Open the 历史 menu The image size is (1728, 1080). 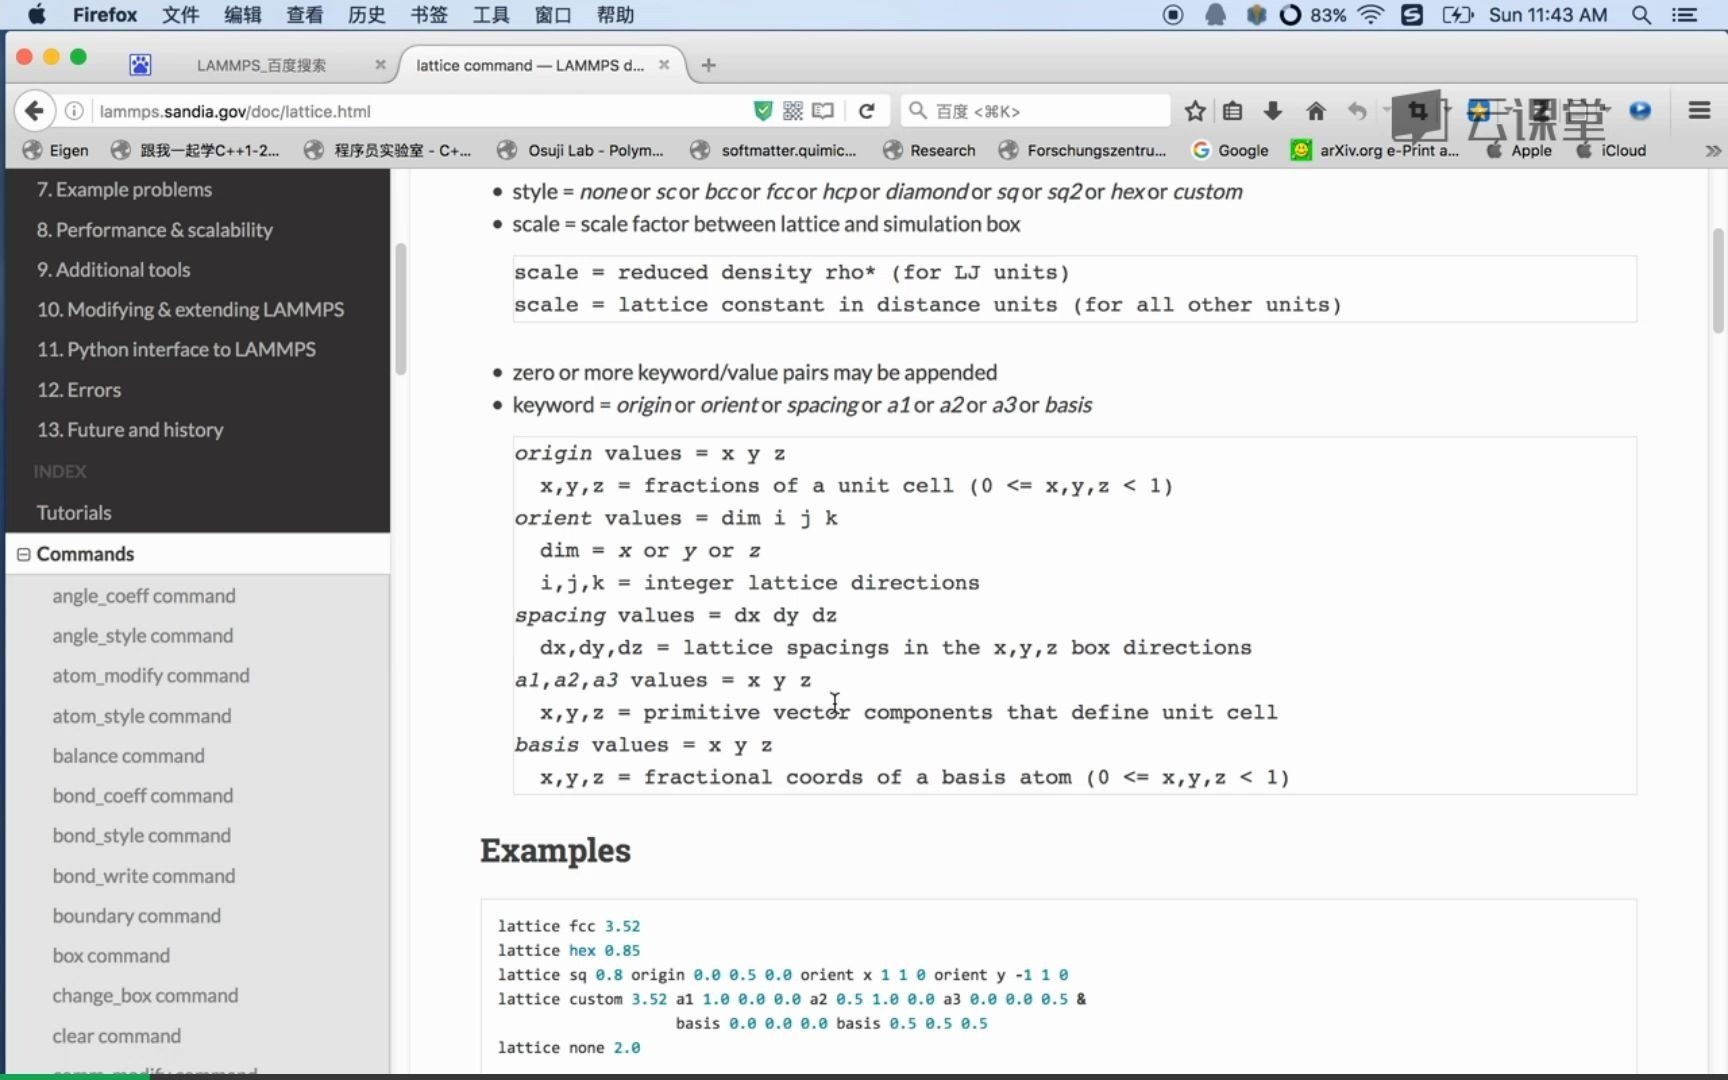click(366, 15)
